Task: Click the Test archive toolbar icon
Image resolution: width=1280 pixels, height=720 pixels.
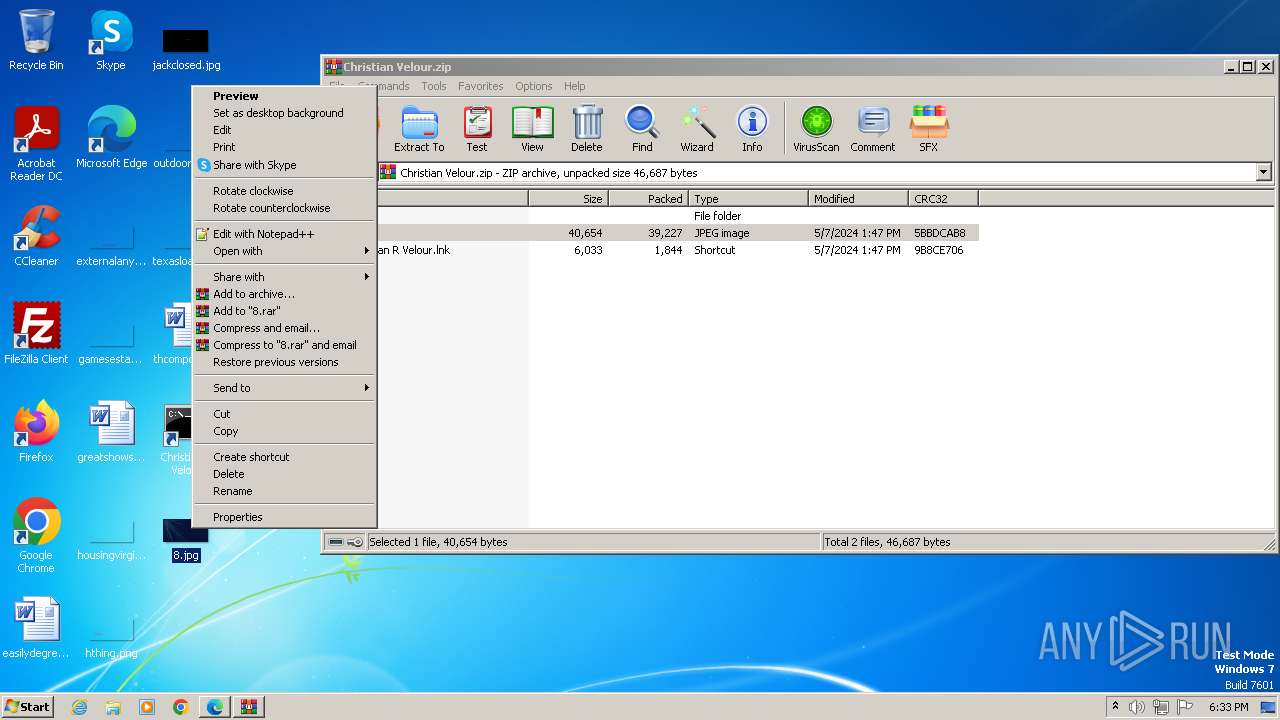Action: tap(477, 129)
